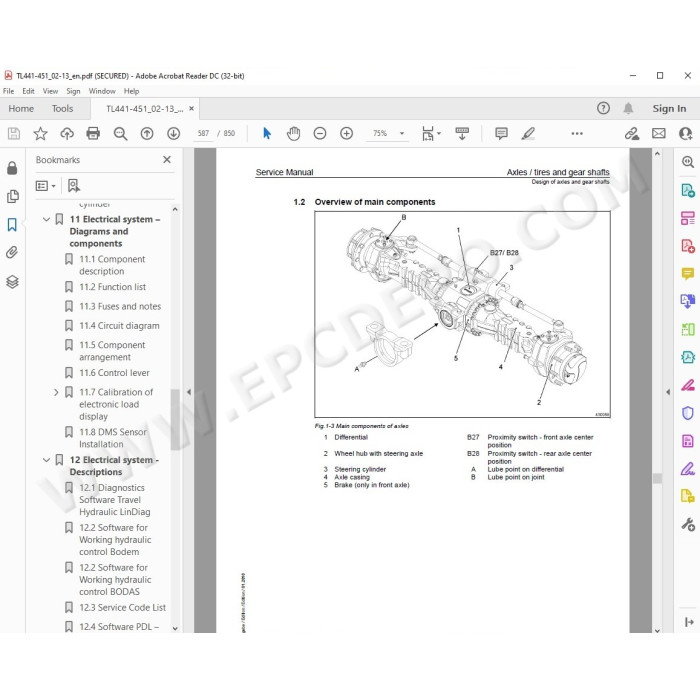The height and width of the screenshot is (700, 700).
Task: Click the read mode scrolling icon
Action: pos(462,133)
